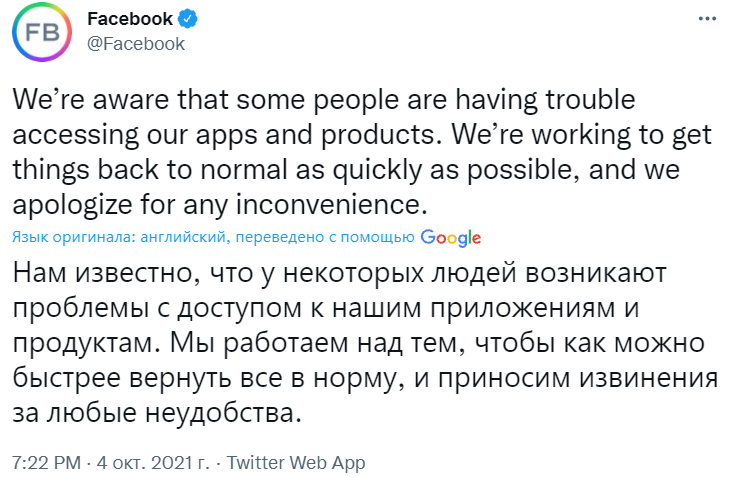This screenshot has width=729, height=477.
Task: Click the FB profile avatar
Action: click(43, 31)
